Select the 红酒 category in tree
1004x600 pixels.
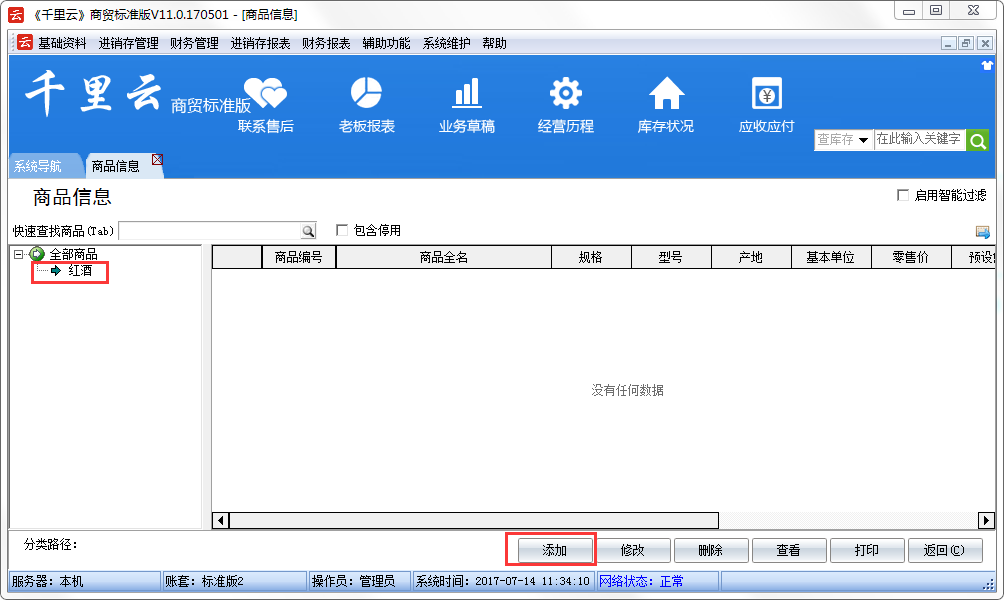tap(80, 270)
